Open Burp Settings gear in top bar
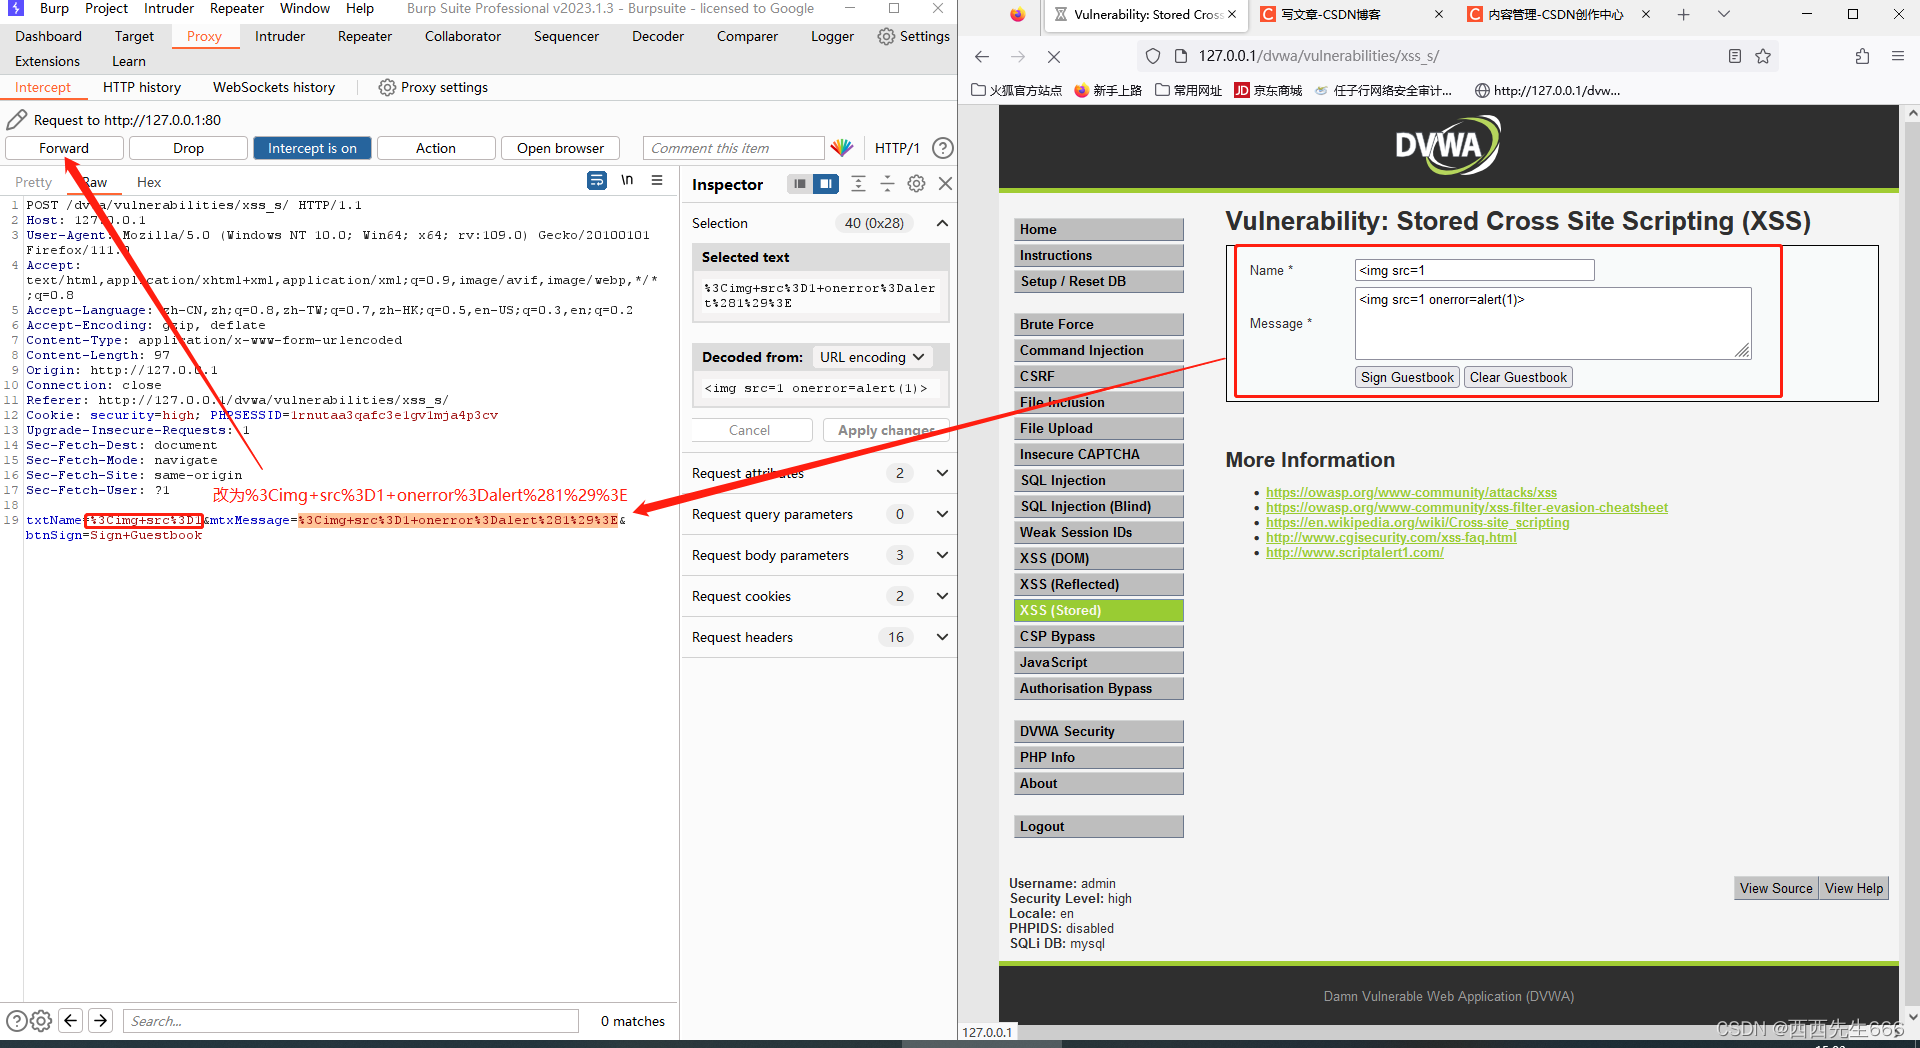 tap(913, 36)
